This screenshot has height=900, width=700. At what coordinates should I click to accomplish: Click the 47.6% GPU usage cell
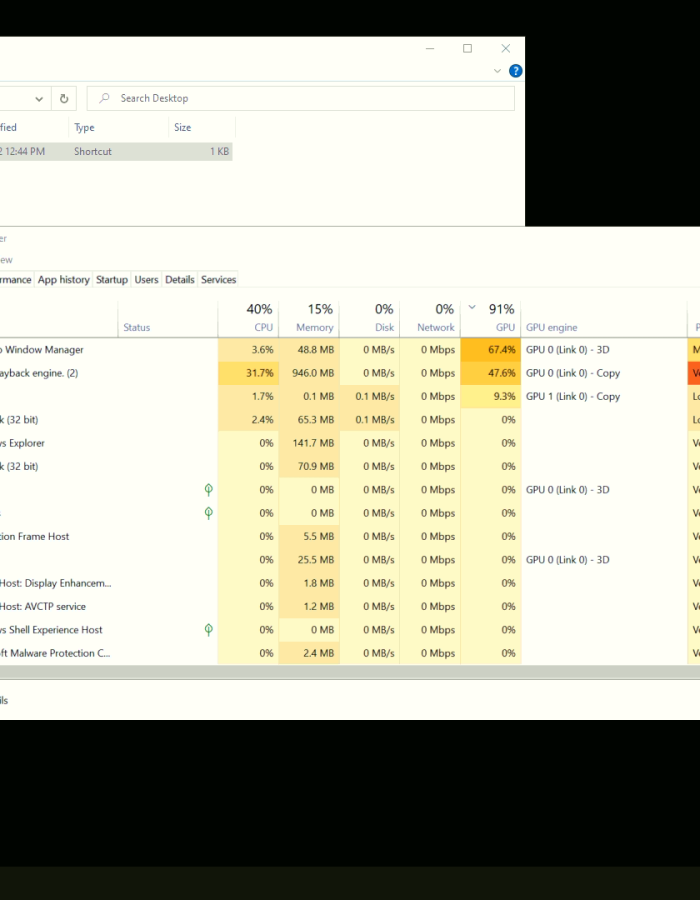(491, 373)
